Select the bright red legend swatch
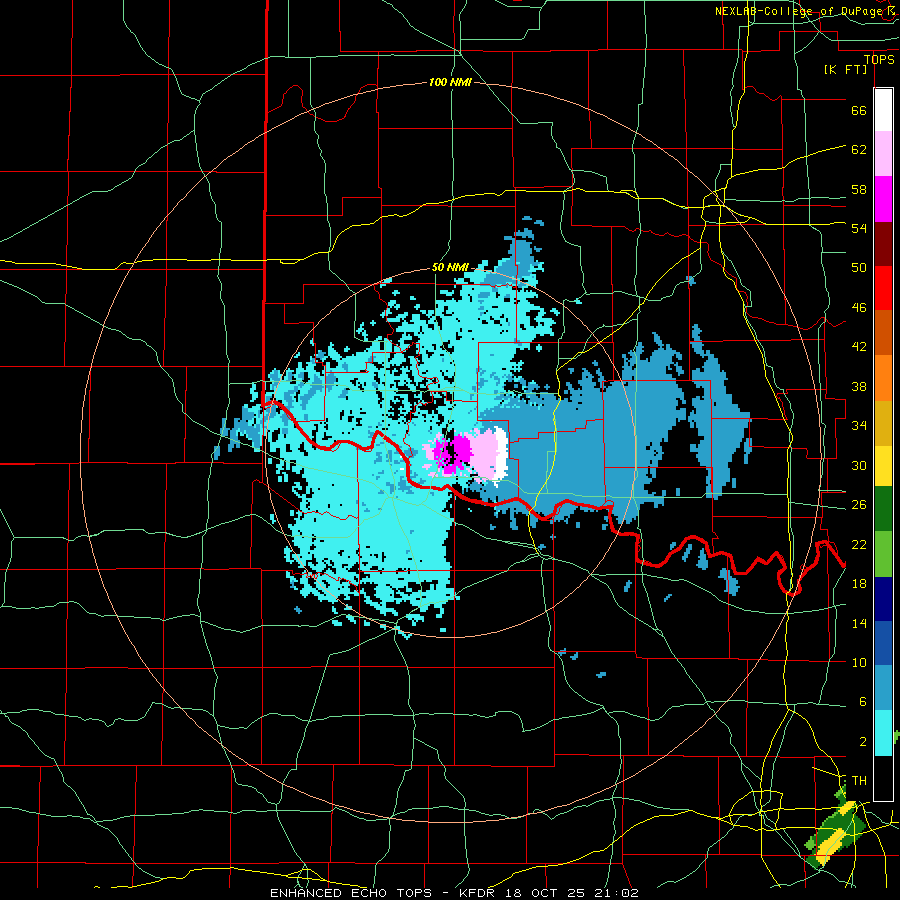Image resolution: width=900 pixels, height=900 pixels. (x=883, y=288)
